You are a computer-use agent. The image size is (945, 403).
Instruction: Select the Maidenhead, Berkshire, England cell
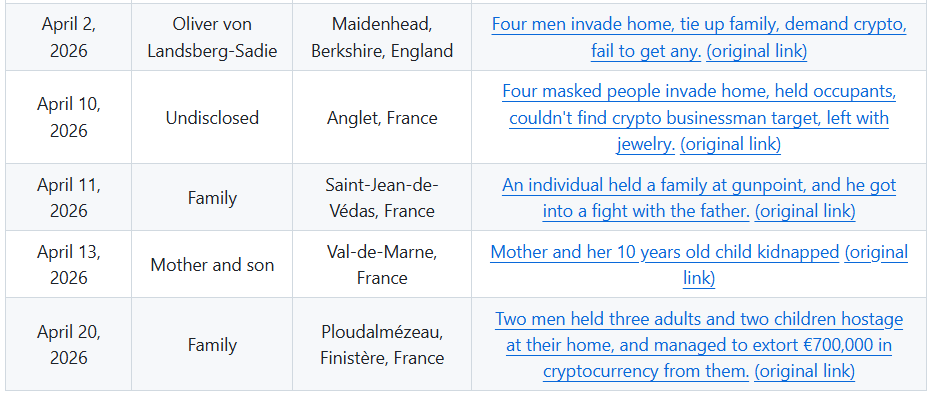coord(381,37)
